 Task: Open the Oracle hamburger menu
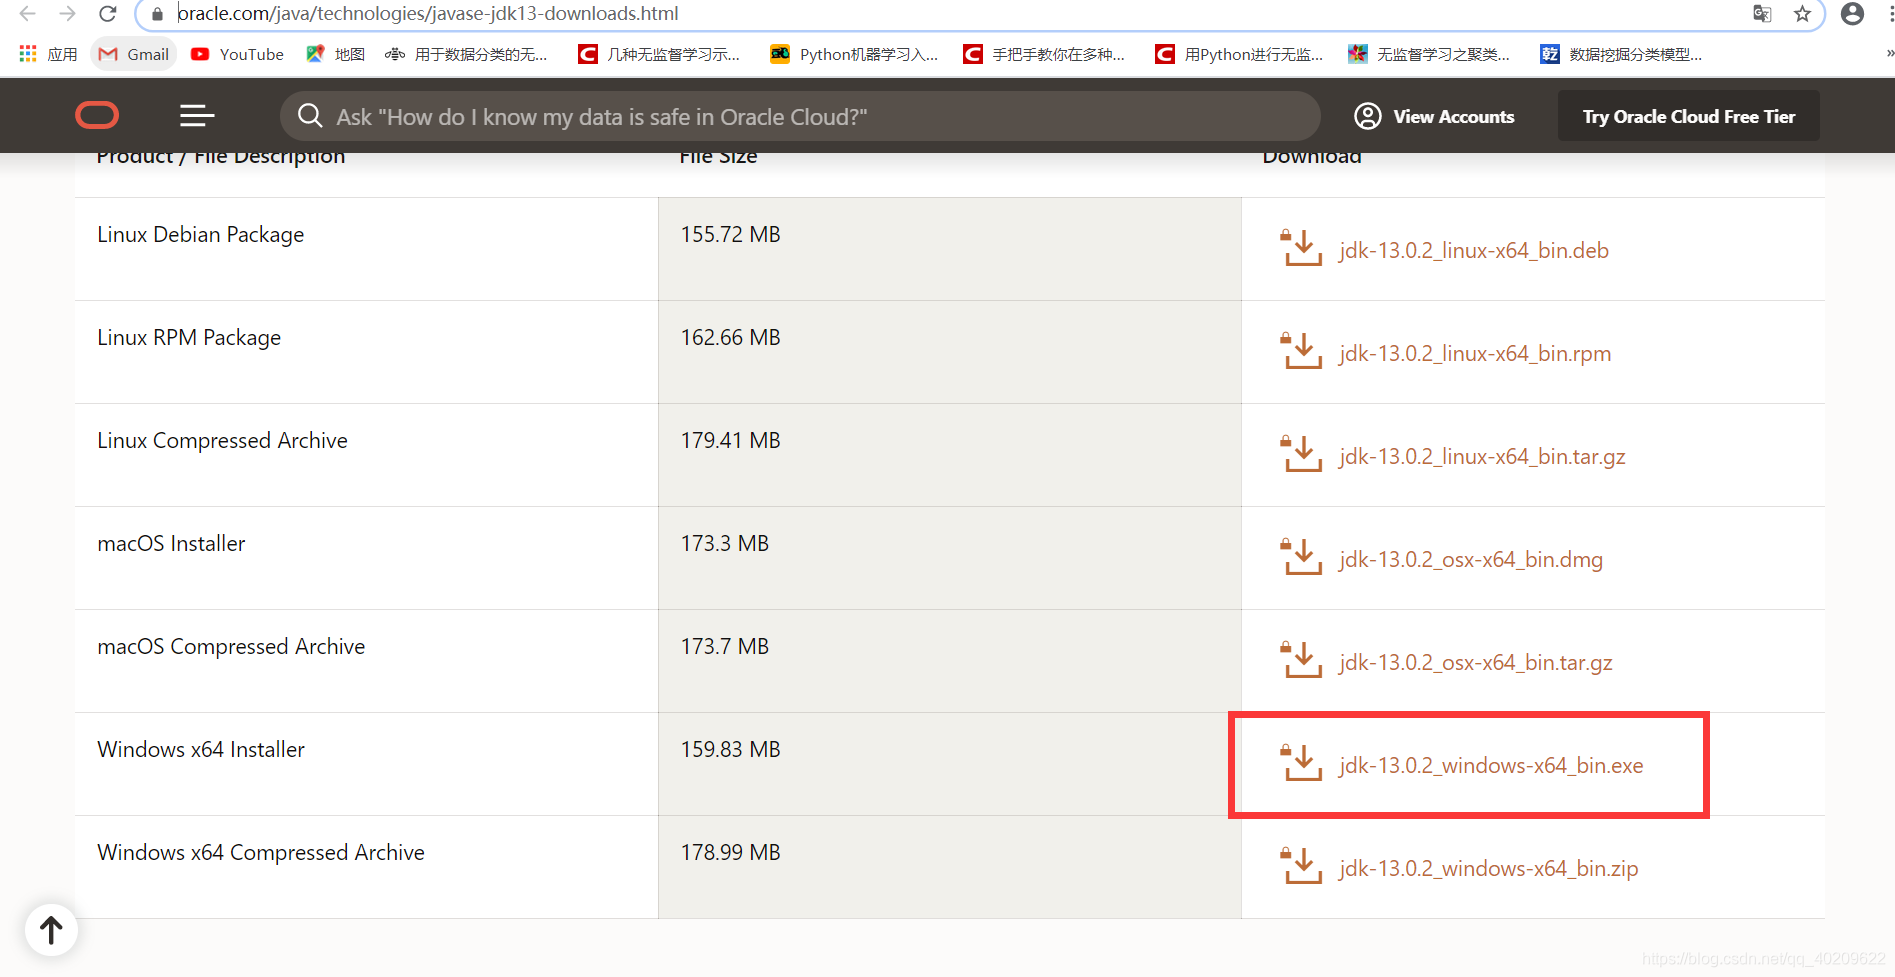(x=197, y=116)
